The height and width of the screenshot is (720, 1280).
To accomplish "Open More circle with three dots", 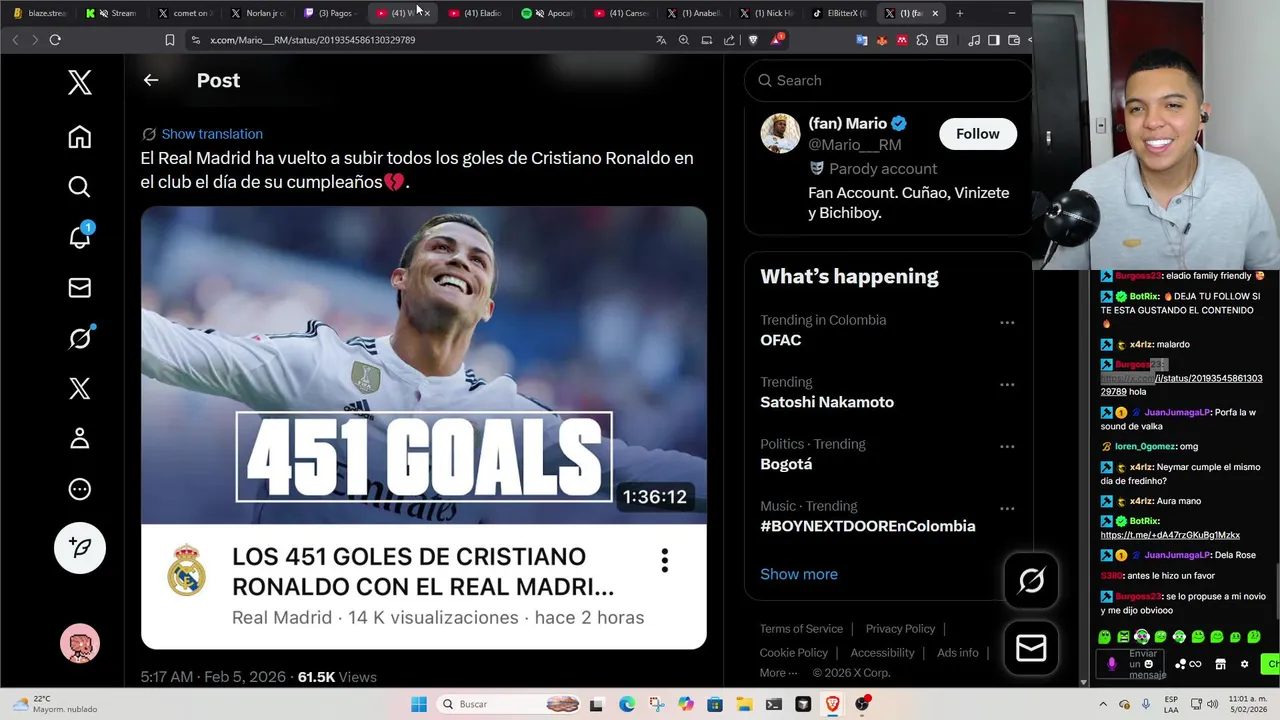I will click(x=80, y=489).
